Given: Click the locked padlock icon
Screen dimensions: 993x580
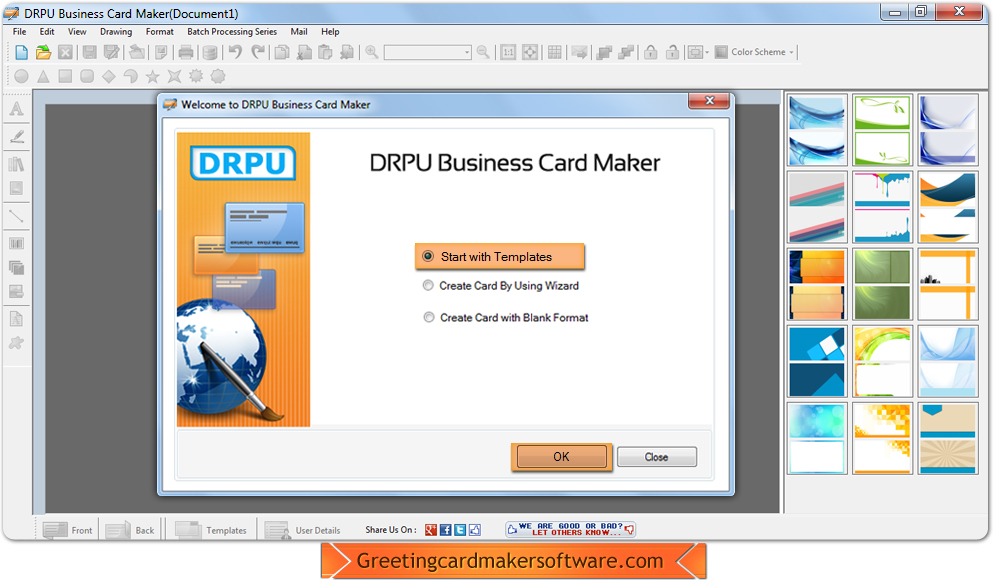Looking at the screenshot, I should coord(650,52).
